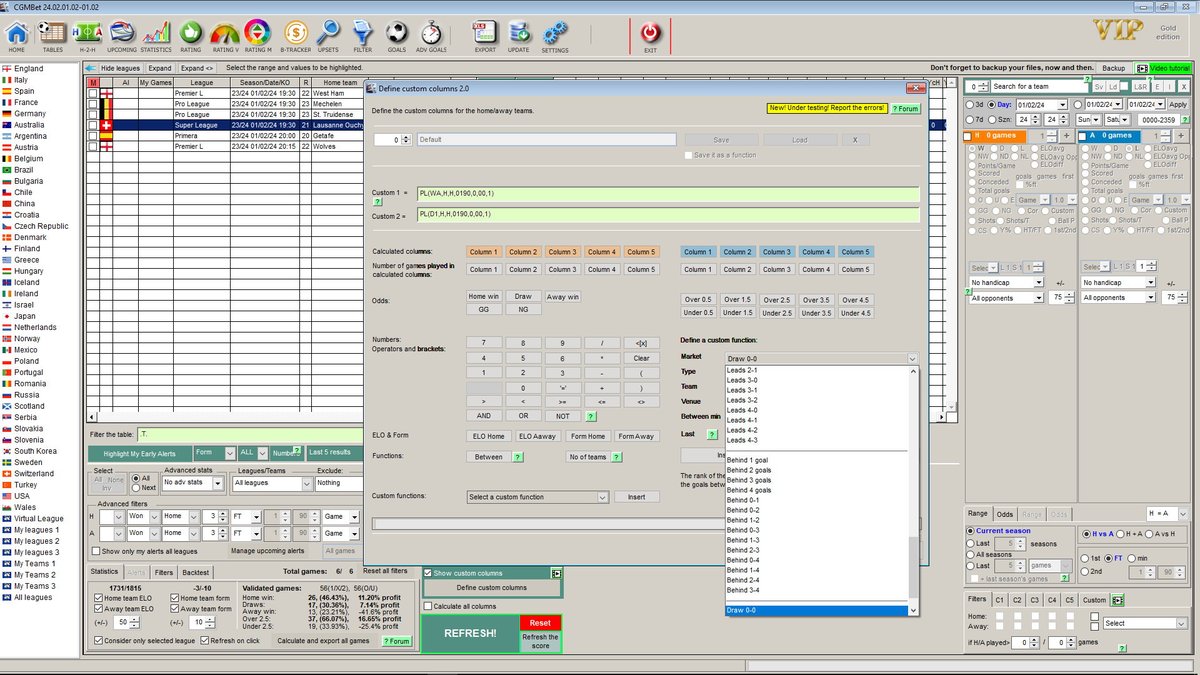Open the UPSETS magnifier icon
1200x675 pixels.
coord(328,36)
